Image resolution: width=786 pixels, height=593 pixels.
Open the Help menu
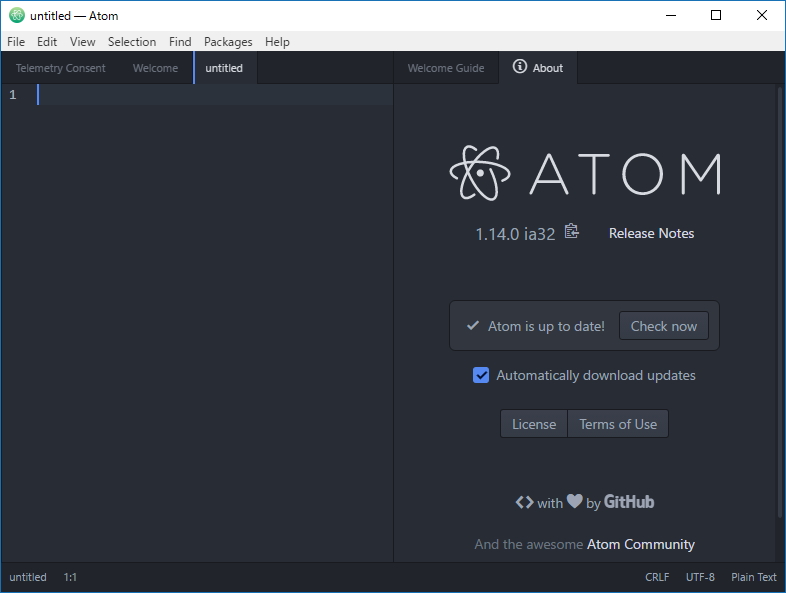coord(277,42)
